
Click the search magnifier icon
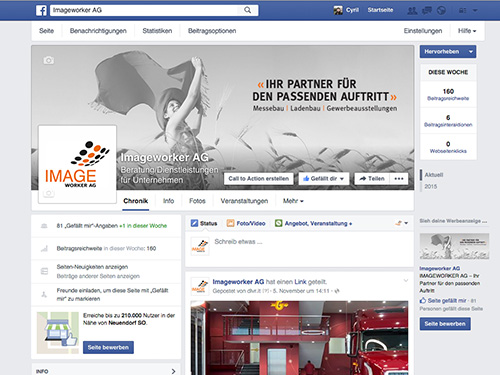click(247, 10)
